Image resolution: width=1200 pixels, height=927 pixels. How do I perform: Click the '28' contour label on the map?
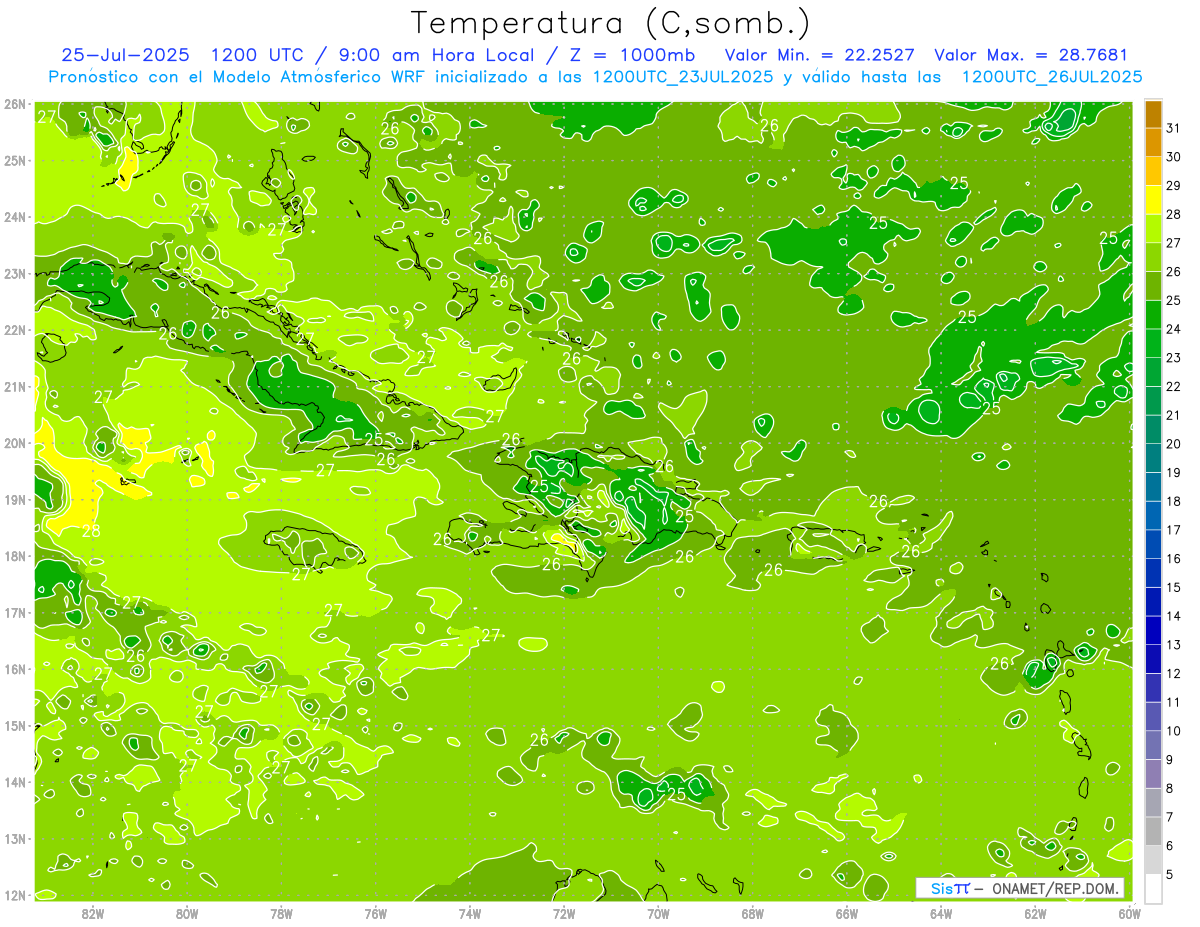point(91,531)
